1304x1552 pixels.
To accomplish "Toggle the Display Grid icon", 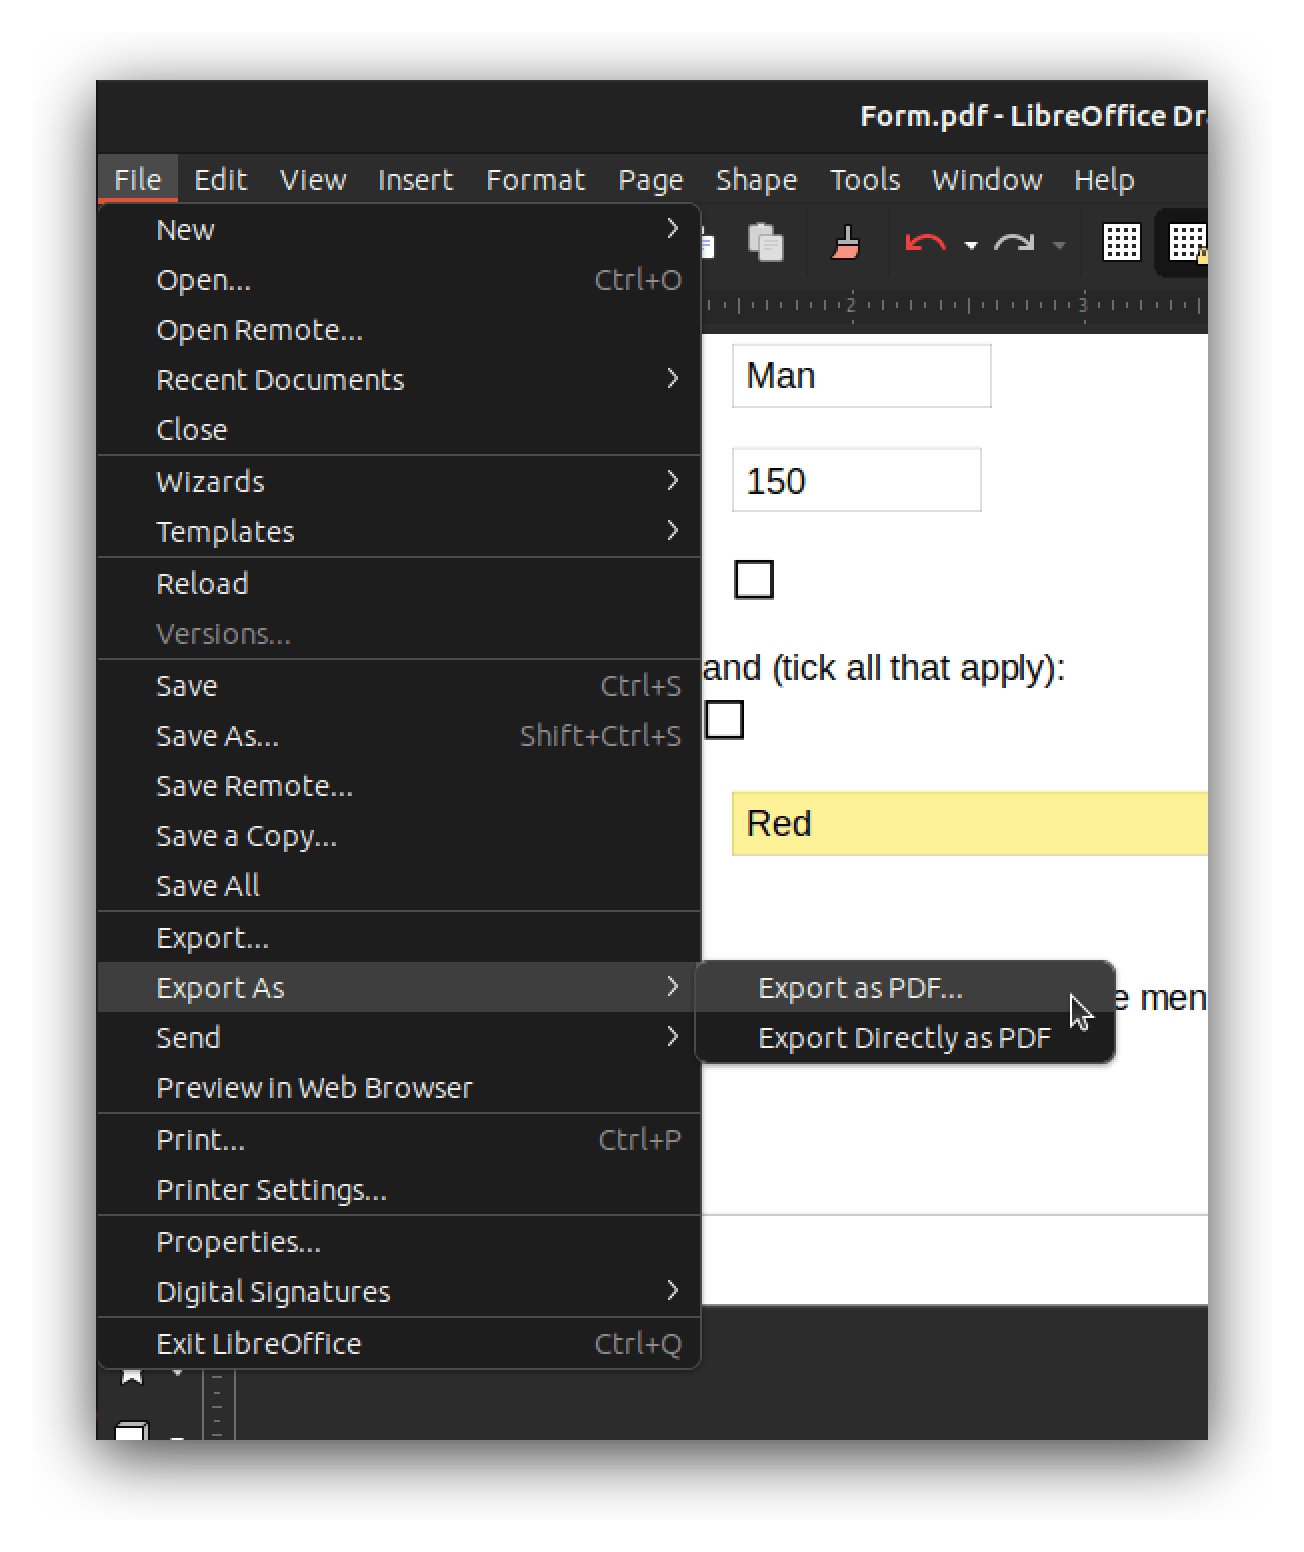I will click(1121, 242).
